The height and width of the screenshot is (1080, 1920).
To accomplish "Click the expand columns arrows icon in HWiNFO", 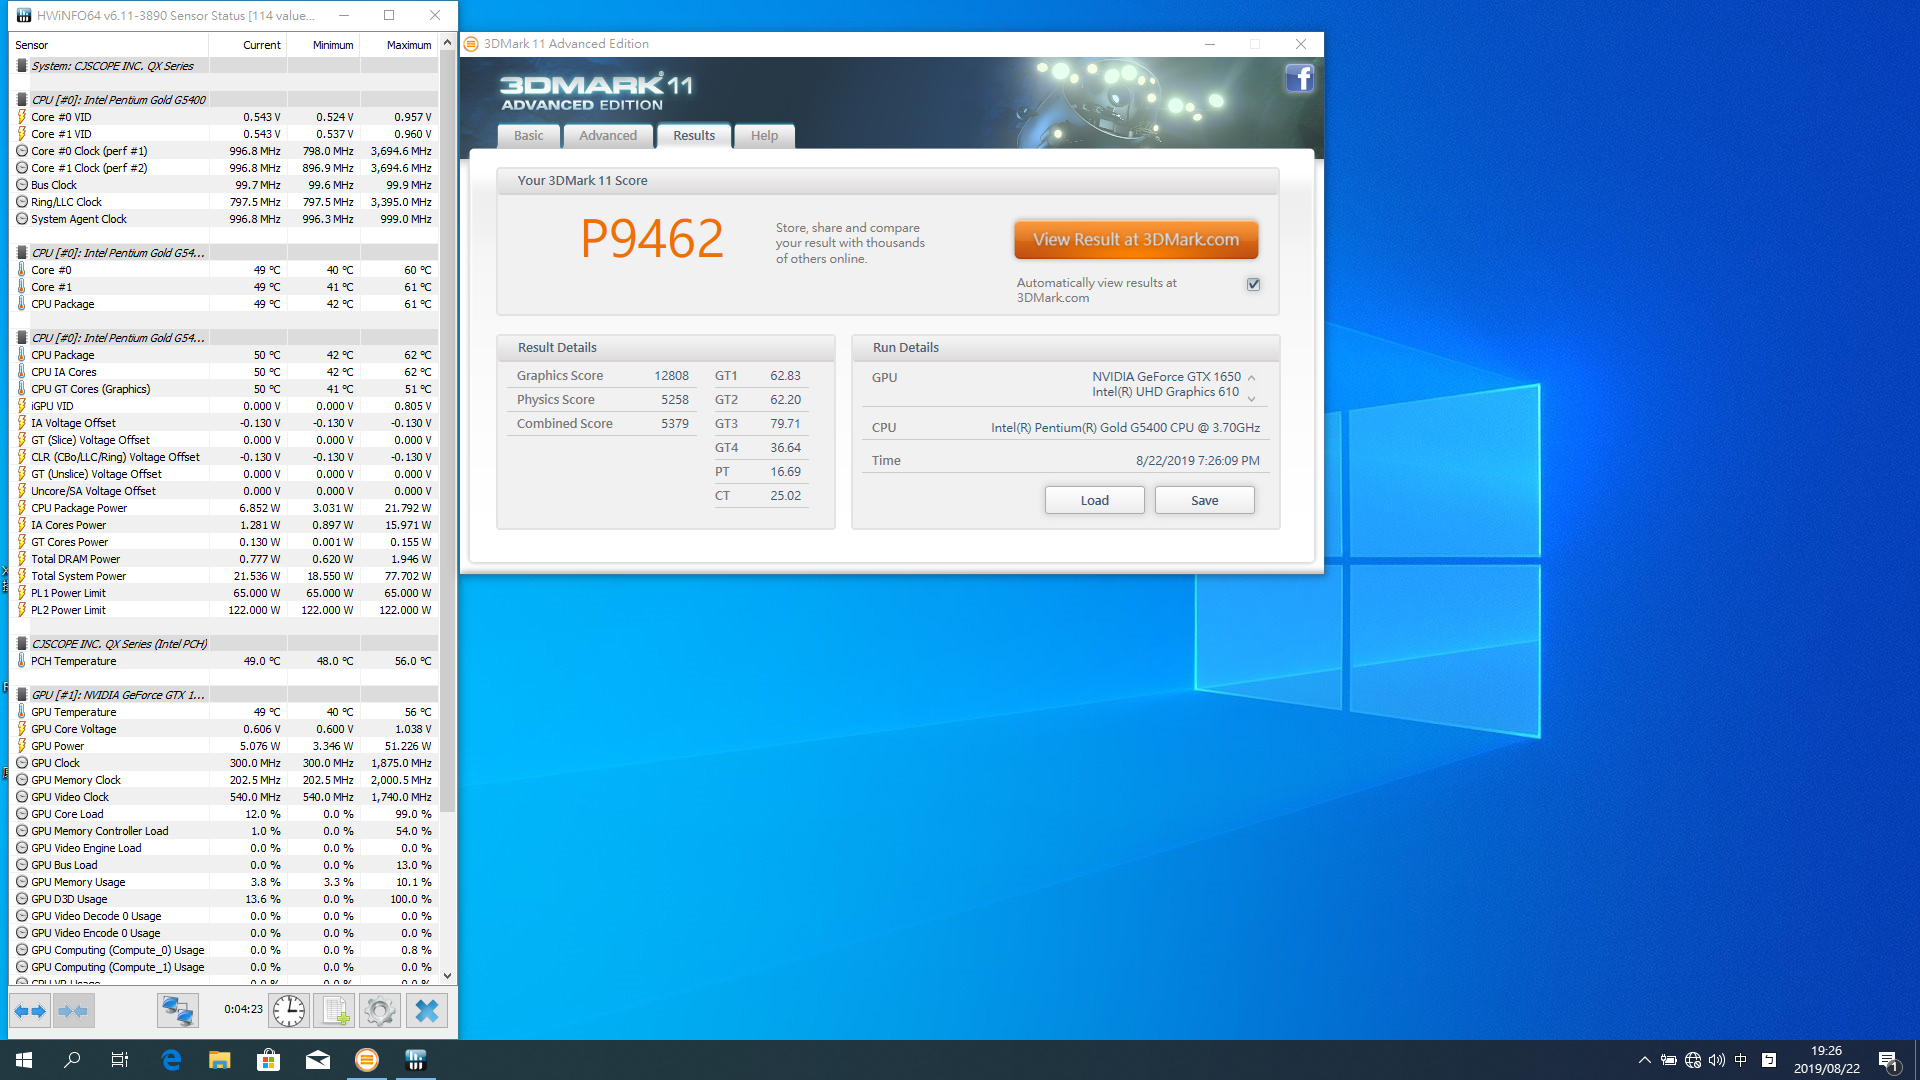I will tap(30, 1011).
